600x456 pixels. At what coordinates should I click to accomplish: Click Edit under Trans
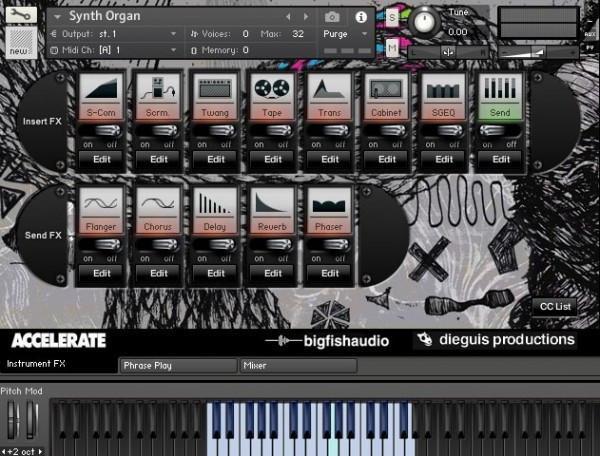tap(329, 160)
